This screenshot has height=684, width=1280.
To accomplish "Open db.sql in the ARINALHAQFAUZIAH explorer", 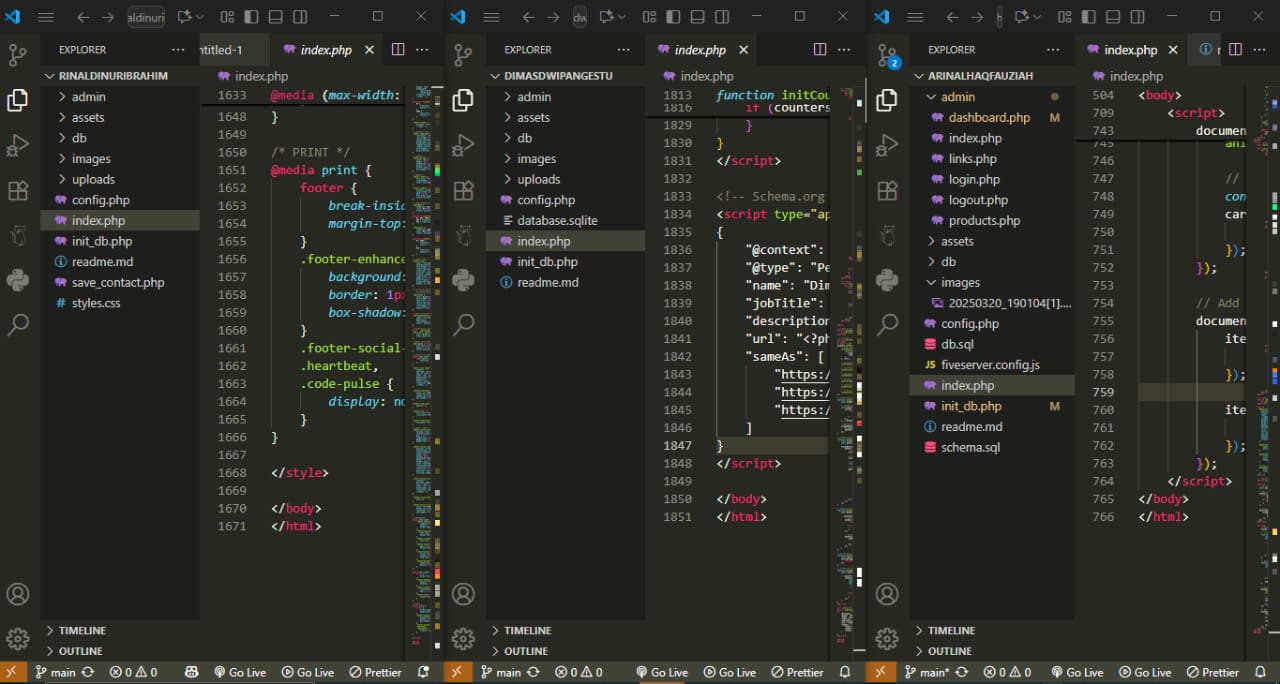I will pyautogui.click(x=958, y=344).
